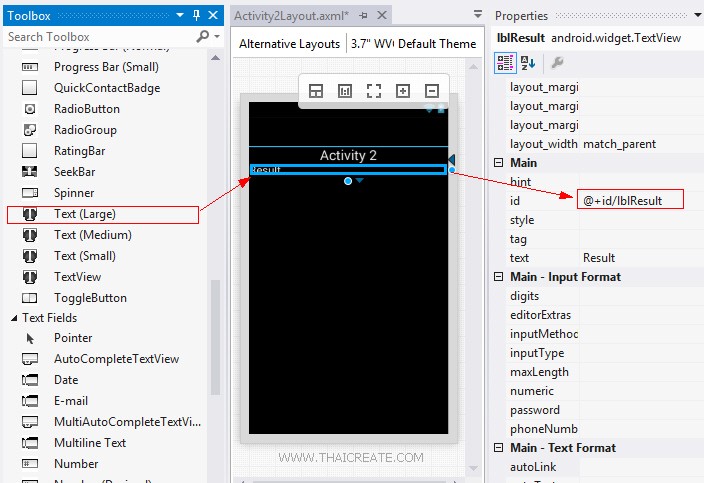Viewport: 704px width, 483px height.
Task: Close the Toolbox panel
Action: point(213,16)
